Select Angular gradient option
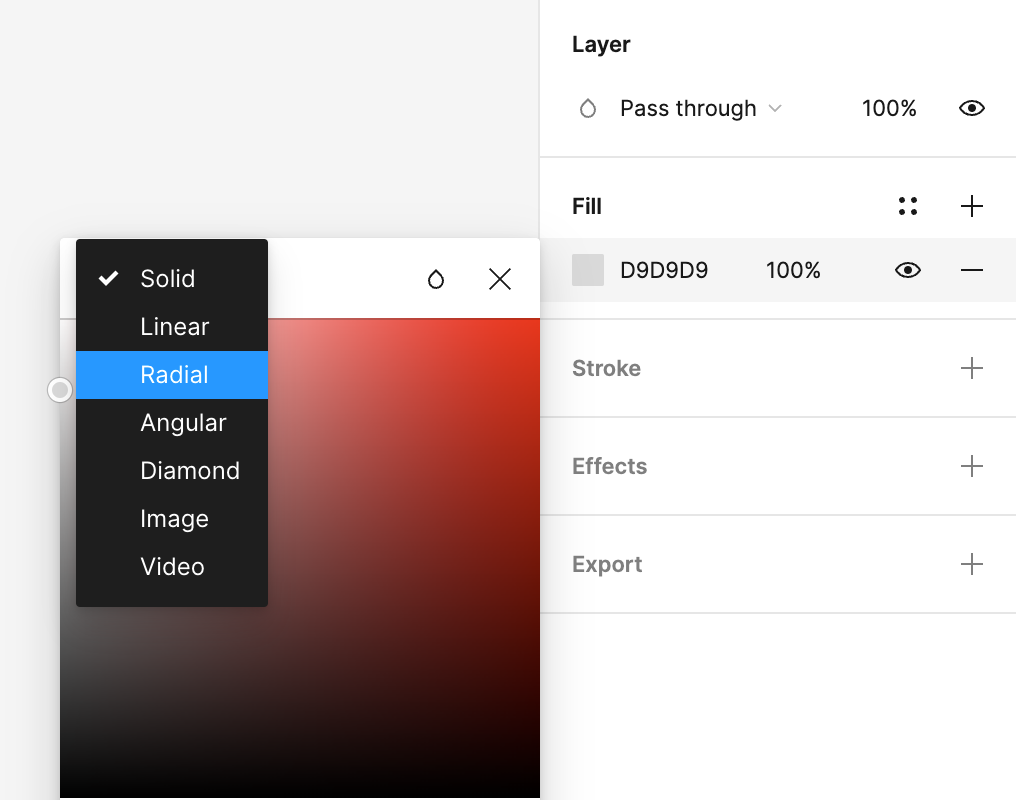Viewport: 1016px width, 800px height. 172,422
